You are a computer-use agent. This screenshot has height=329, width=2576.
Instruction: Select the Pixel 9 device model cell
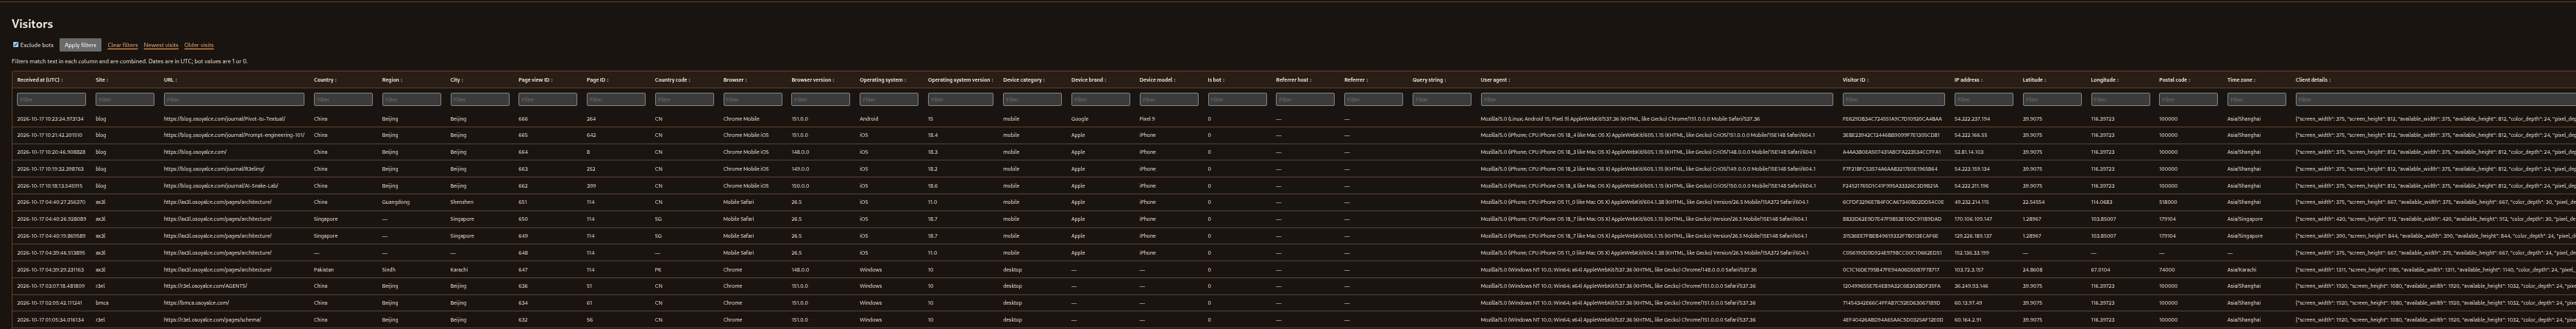(x=1147, y=119)
